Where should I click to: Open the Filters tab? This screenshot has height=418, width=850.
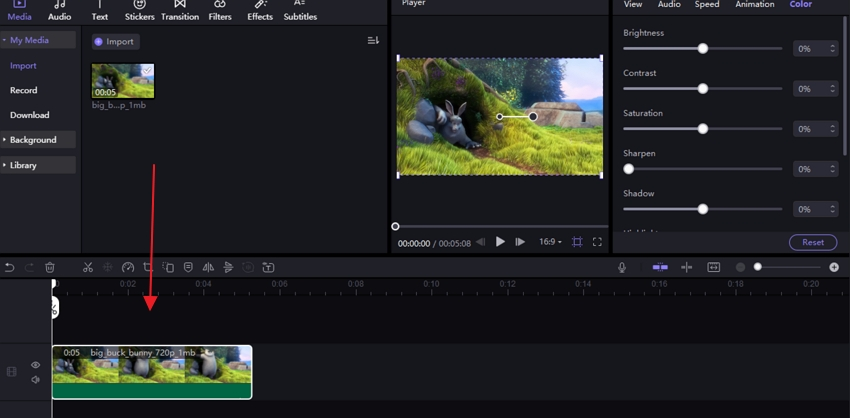220,10
